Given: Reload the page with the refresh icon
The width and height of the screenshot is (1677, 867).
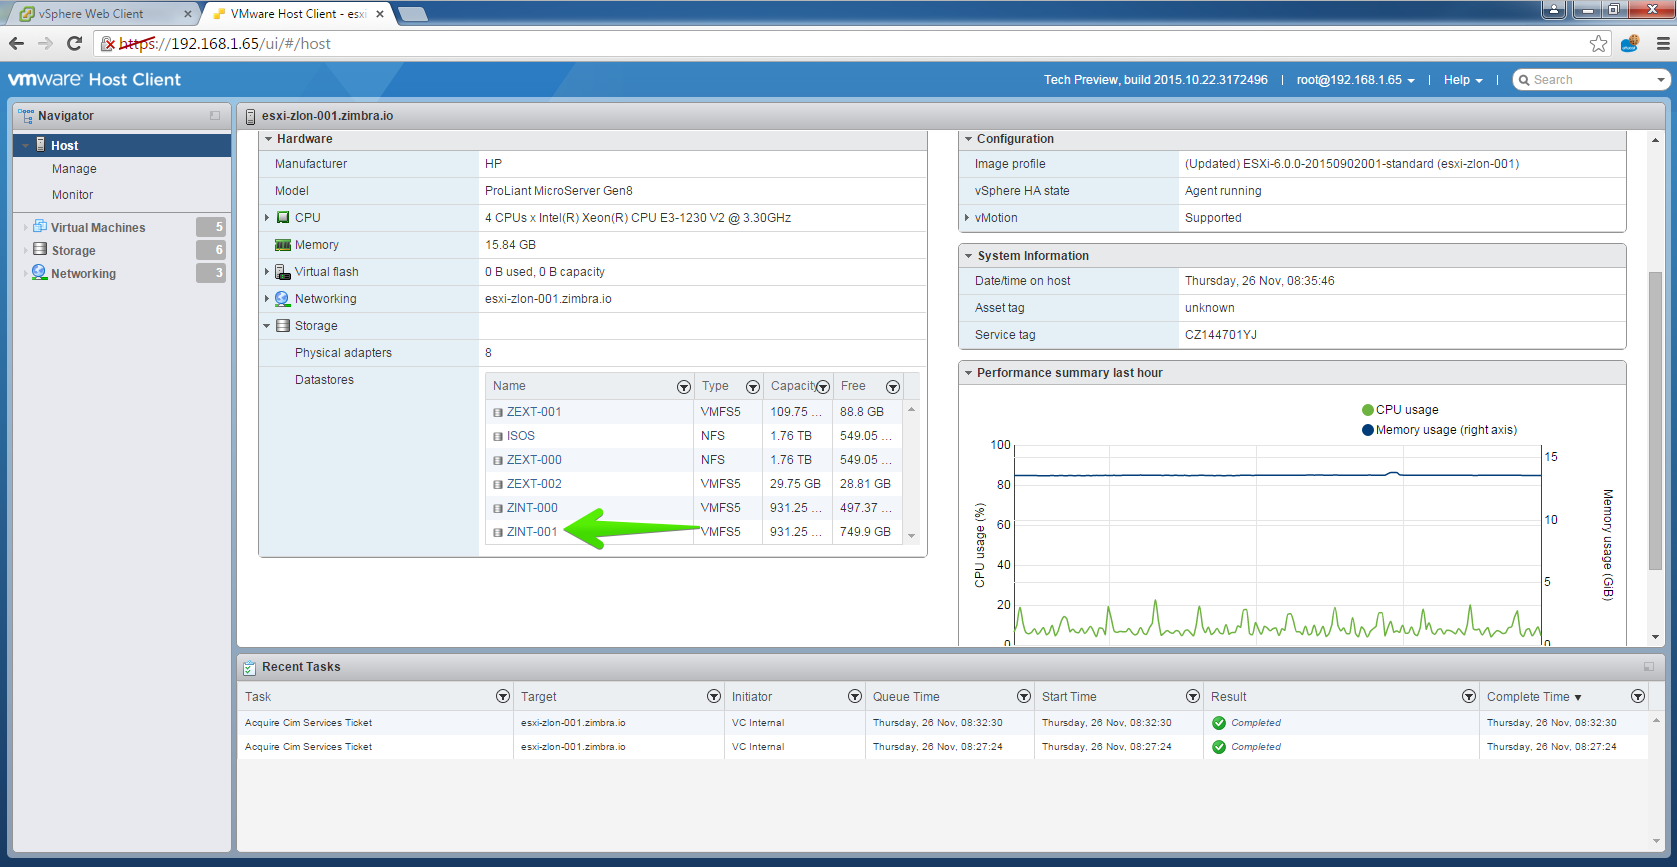Looking at the screenshot, I should 74,43.
